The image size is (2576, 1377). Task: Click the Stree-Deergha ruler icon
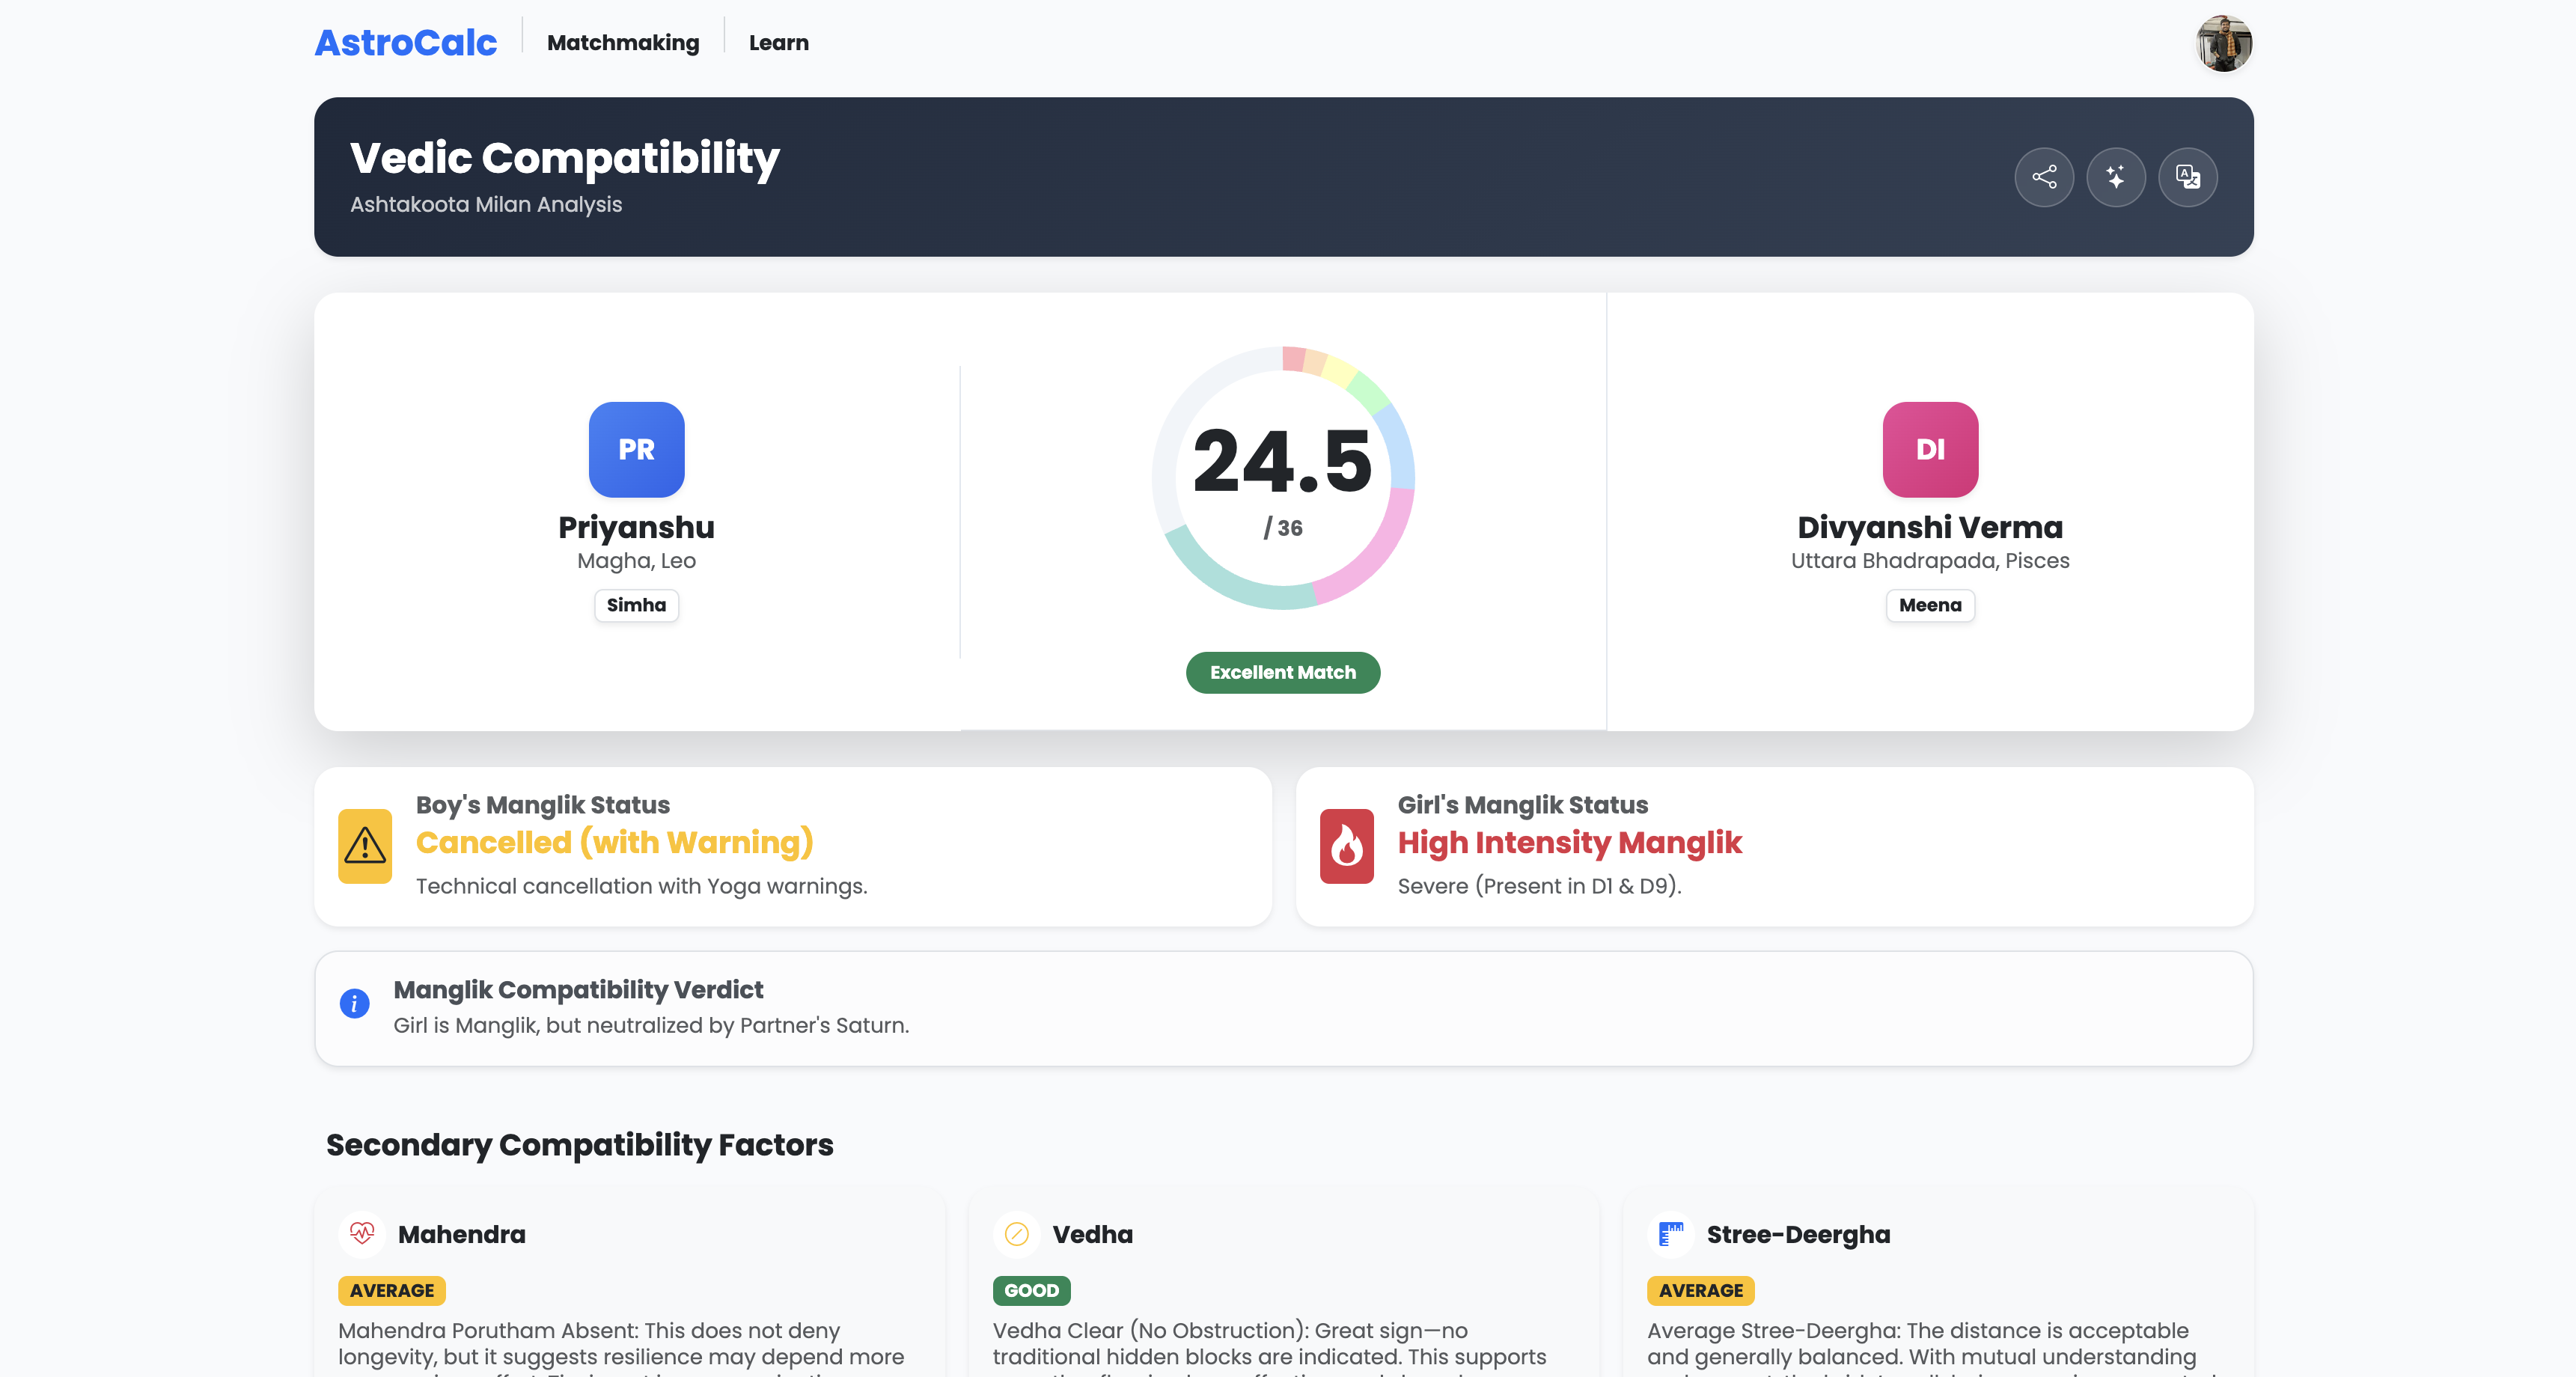point(1670,1234)
